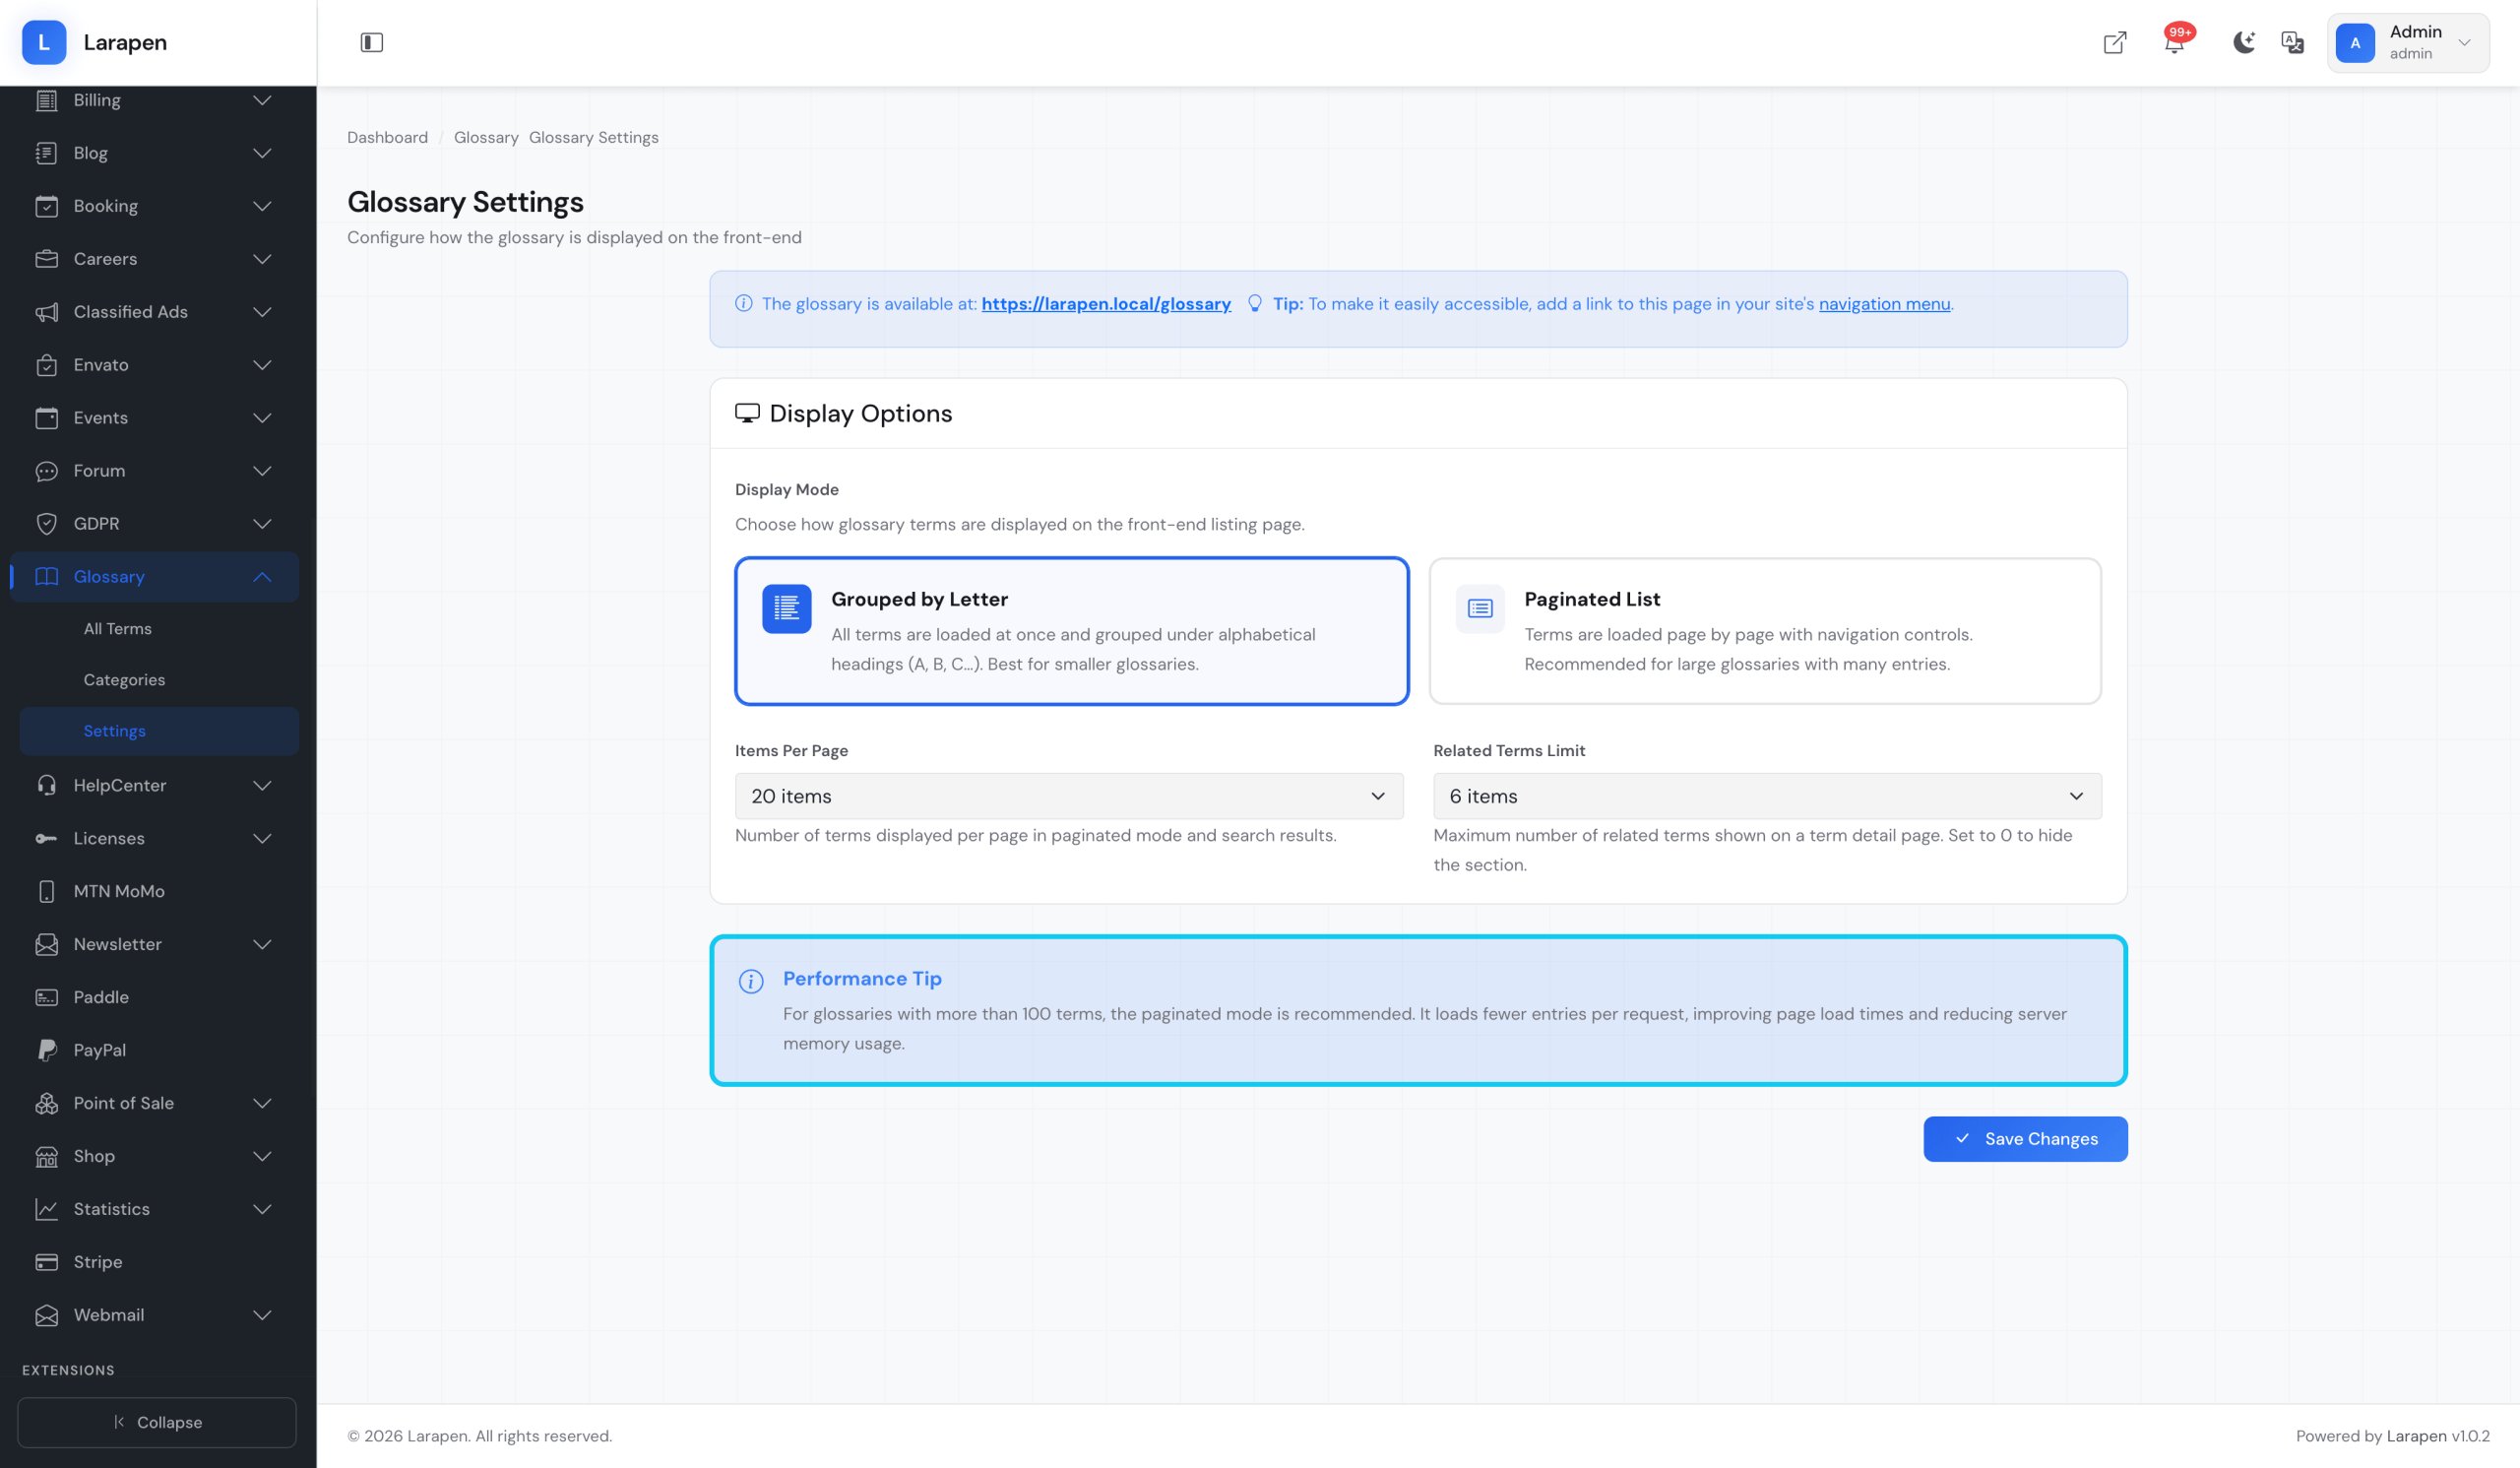Open the Related Terms Limit dropdown
This screenshot has height=1468, width=2520.
click(1766, 796)
